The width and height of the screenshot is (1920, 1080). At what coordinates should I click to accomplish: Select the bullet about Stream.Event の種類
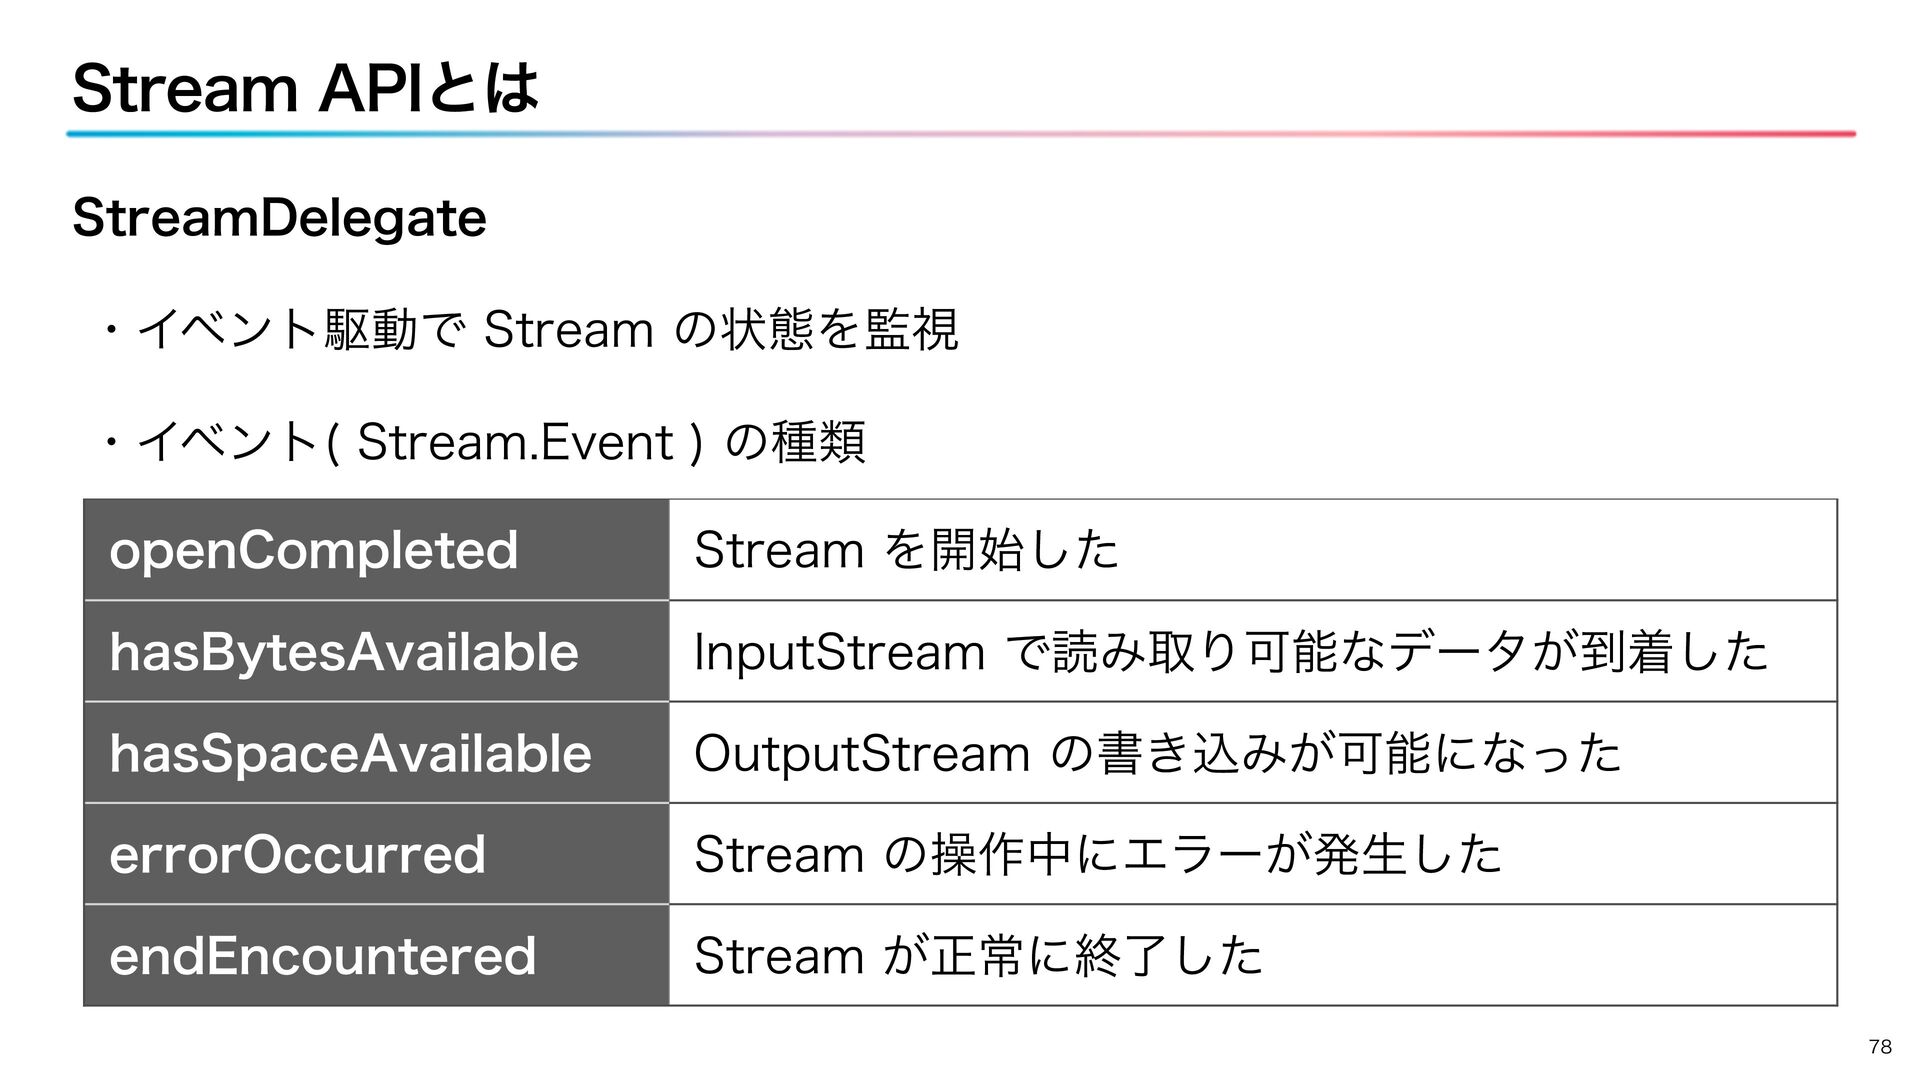coord(485,442)
